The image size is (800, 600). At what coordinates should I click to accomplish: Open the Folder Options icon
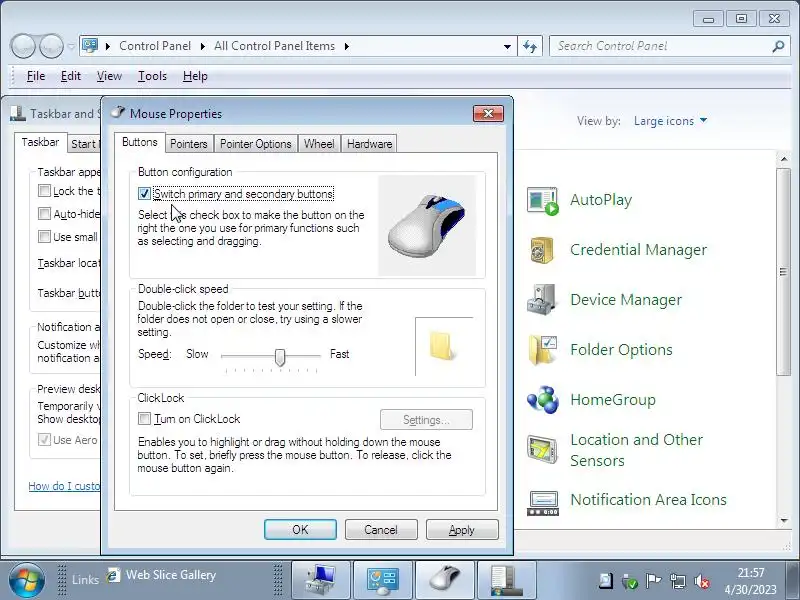pyautogui.click(x=543, y=350)
